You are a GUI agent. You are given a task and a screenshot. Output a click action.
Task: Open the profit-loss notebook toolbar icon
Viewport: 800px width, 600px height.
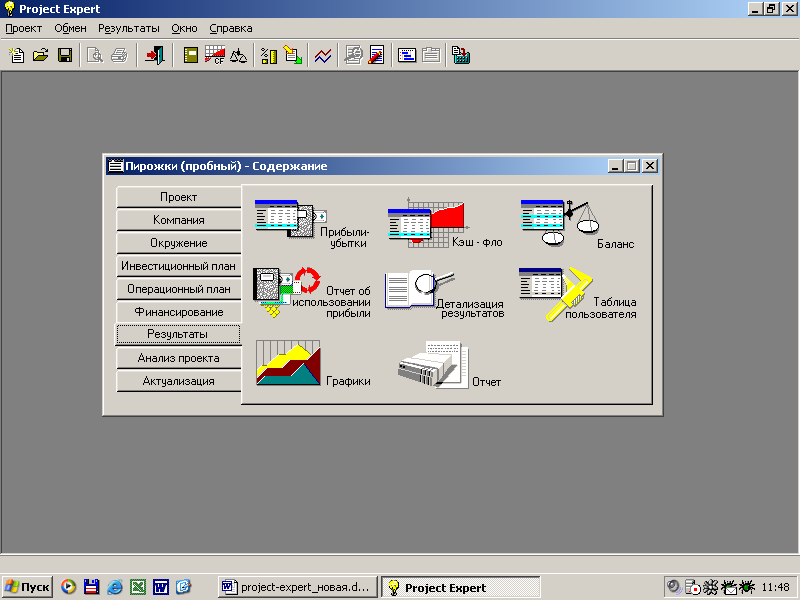[x=191, y=55]
